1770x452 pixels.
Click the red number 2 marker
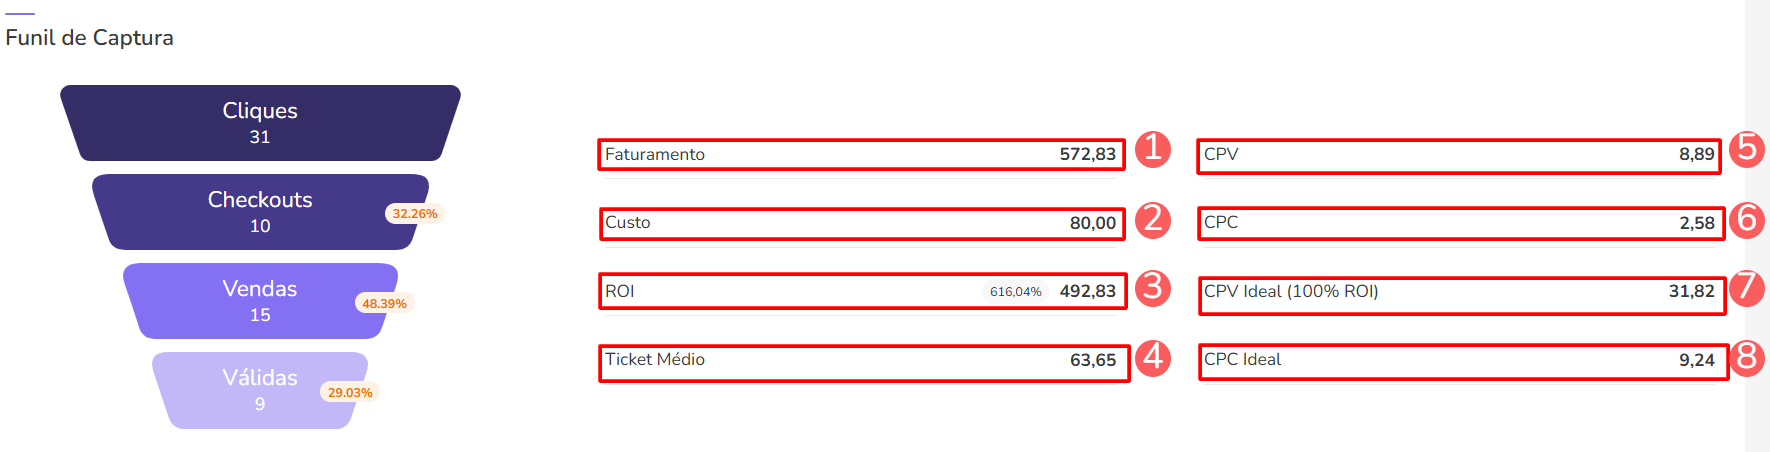pyautogui.click(x=1153, y=218)
